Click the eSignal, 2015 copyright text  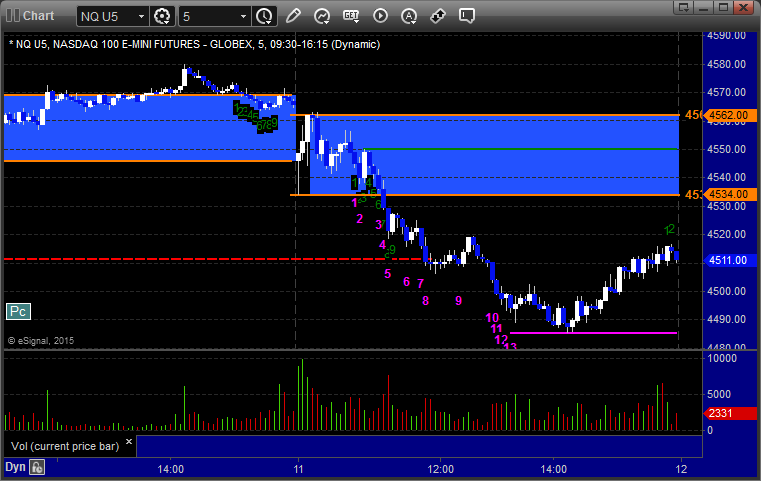[41, 341]
